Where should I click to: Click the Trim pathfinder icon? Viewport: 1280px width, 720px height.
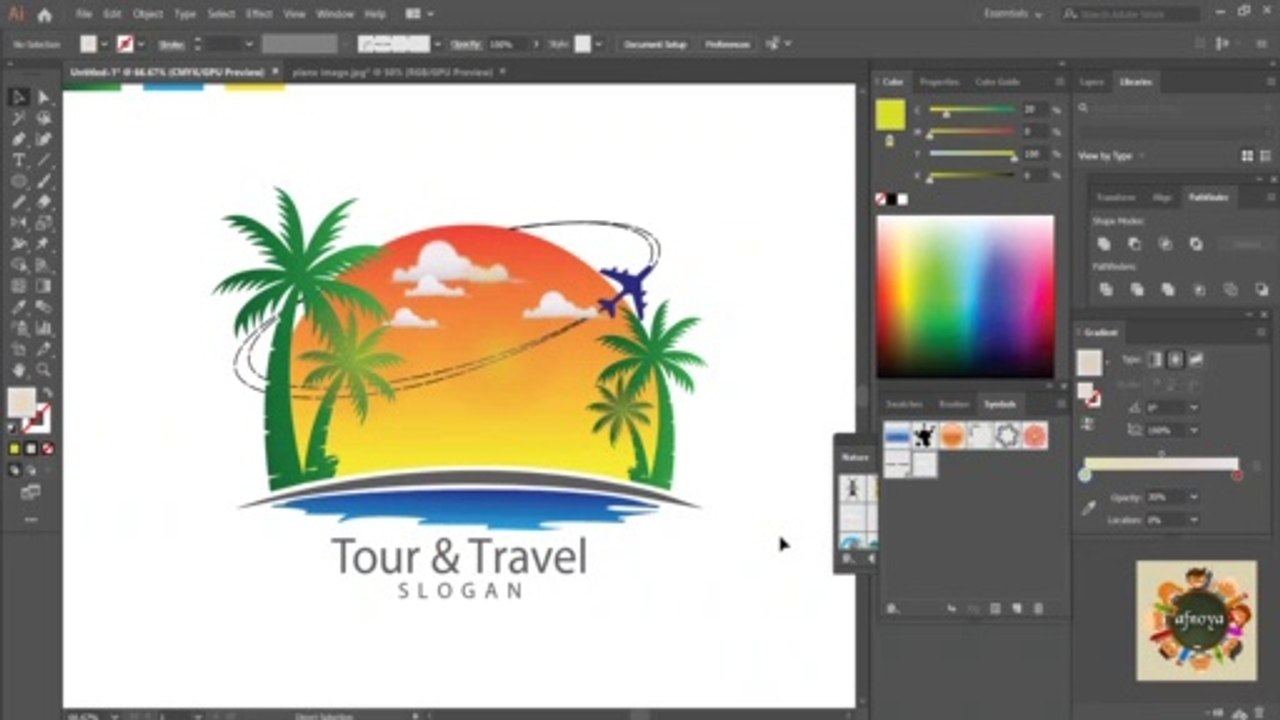1137,289
